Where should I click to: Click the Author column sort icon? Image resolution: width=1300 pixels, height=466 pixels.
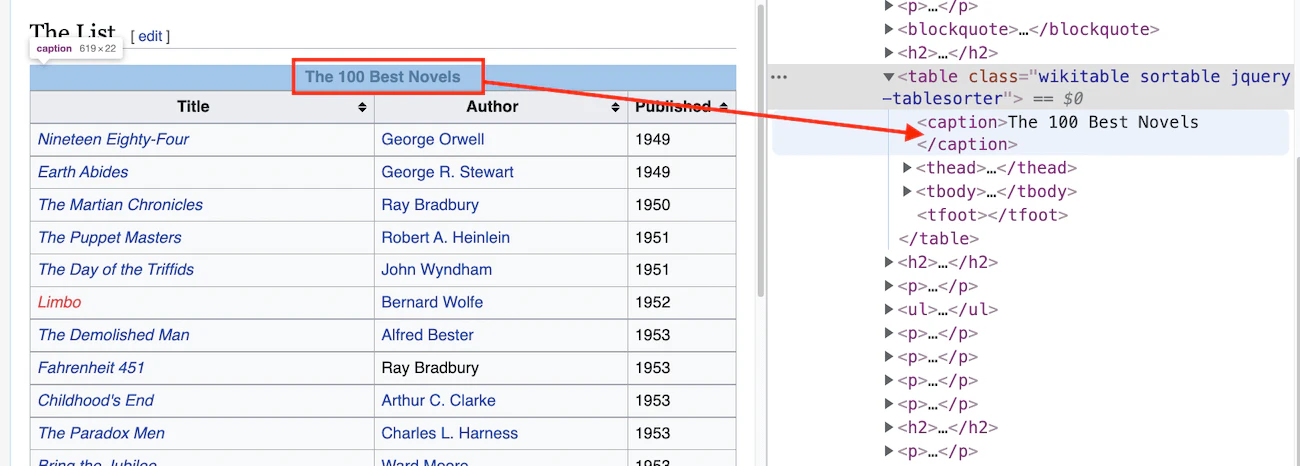pos(616,107)
